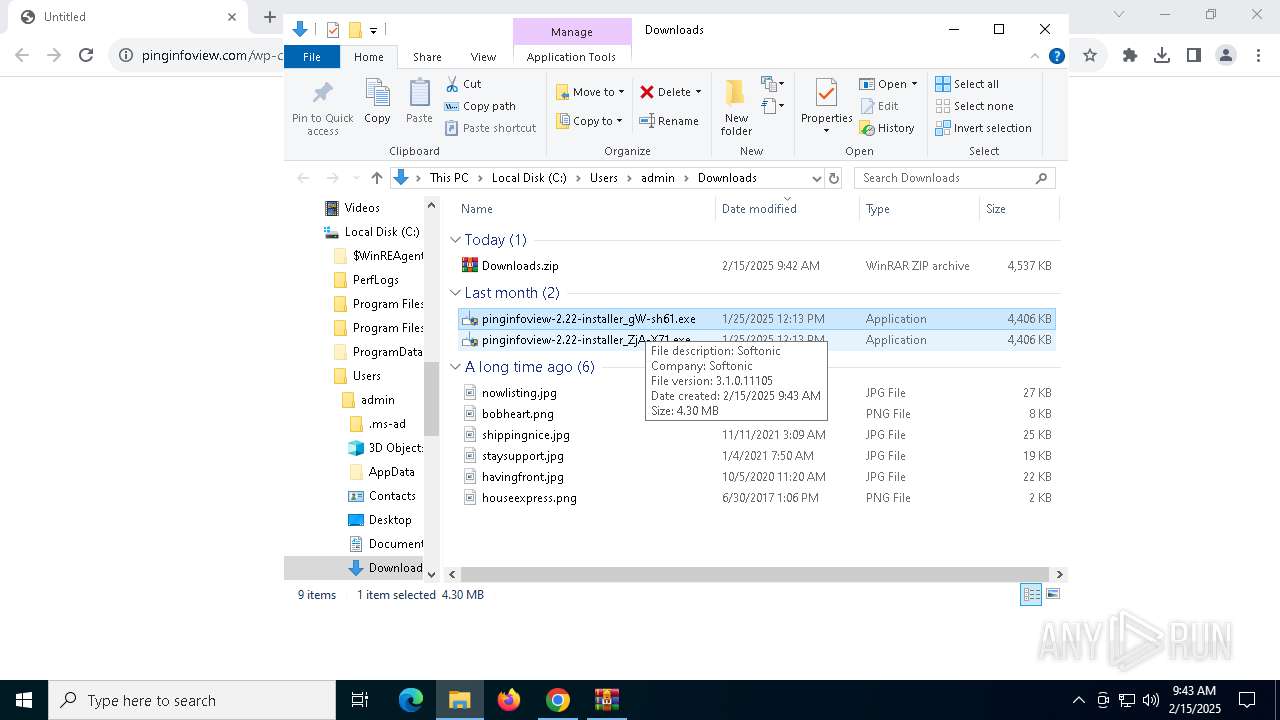Create a New folder
This screenshot has width=1280, height=720.
[x=736, y=107]
